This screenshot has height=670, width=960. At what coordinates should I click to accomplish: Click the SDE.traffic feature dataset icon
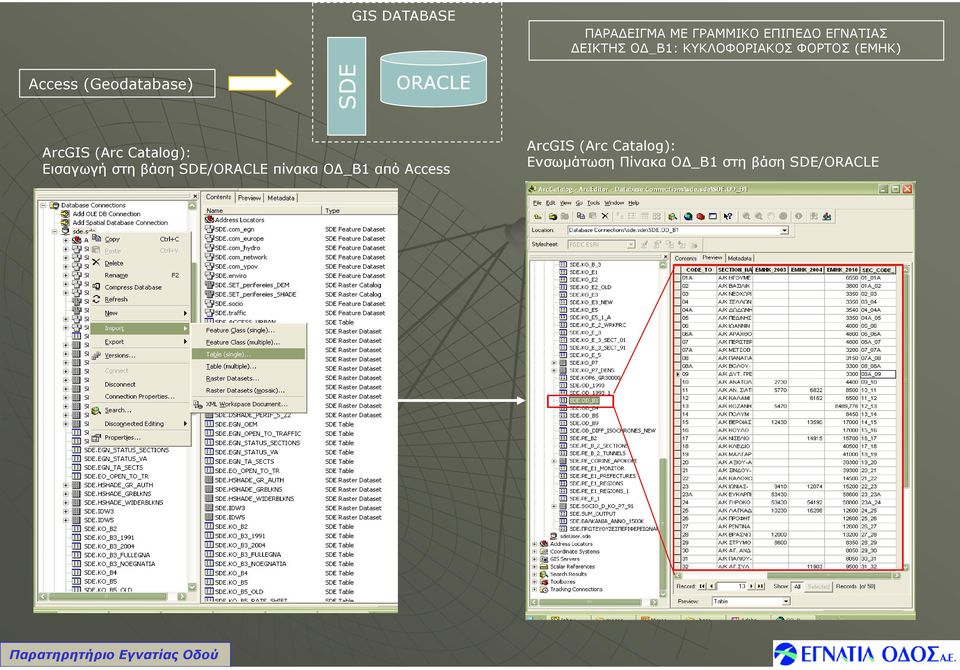[x=209, y=312]
